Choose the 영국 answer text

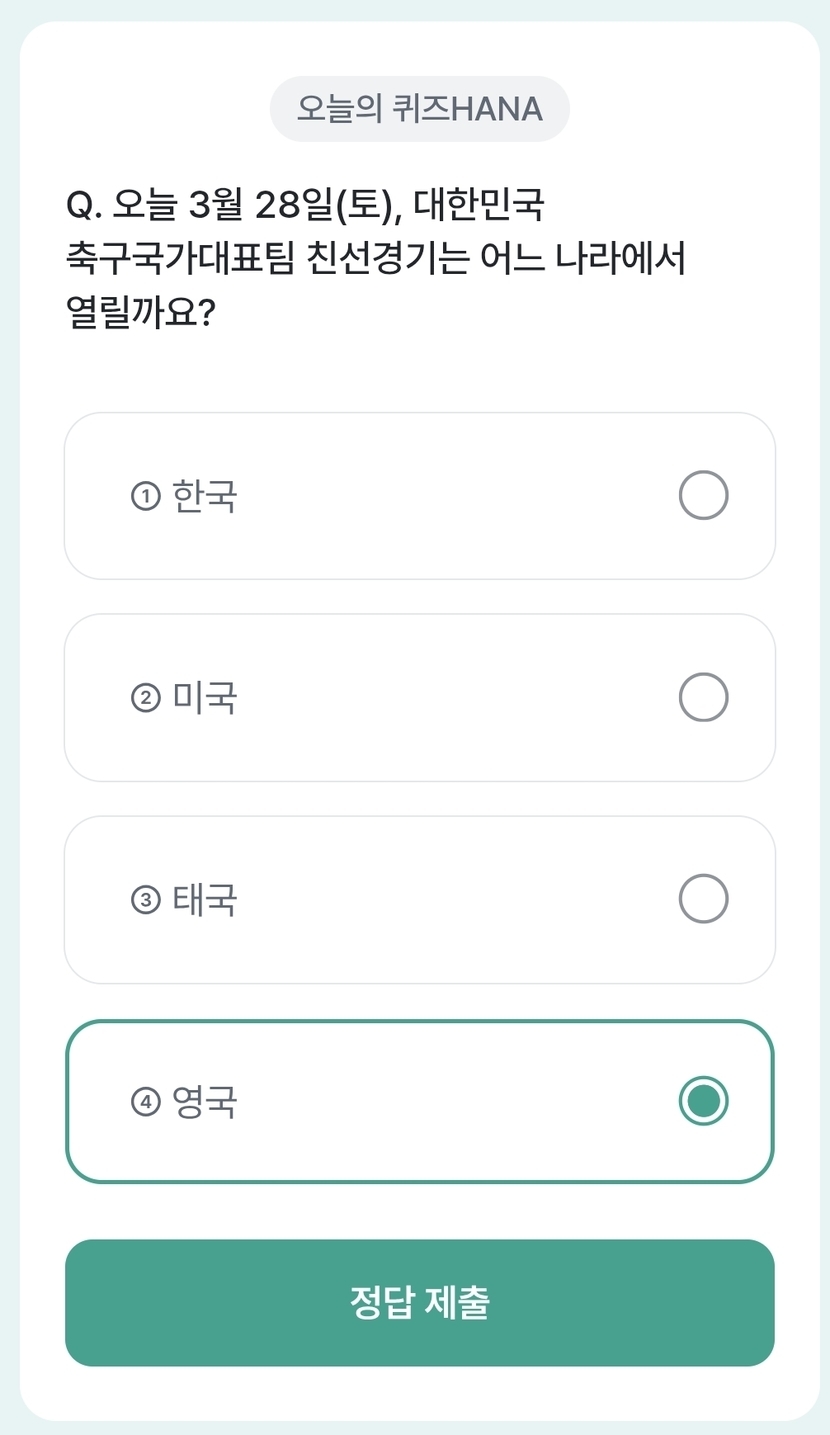tap(205, 1102)
